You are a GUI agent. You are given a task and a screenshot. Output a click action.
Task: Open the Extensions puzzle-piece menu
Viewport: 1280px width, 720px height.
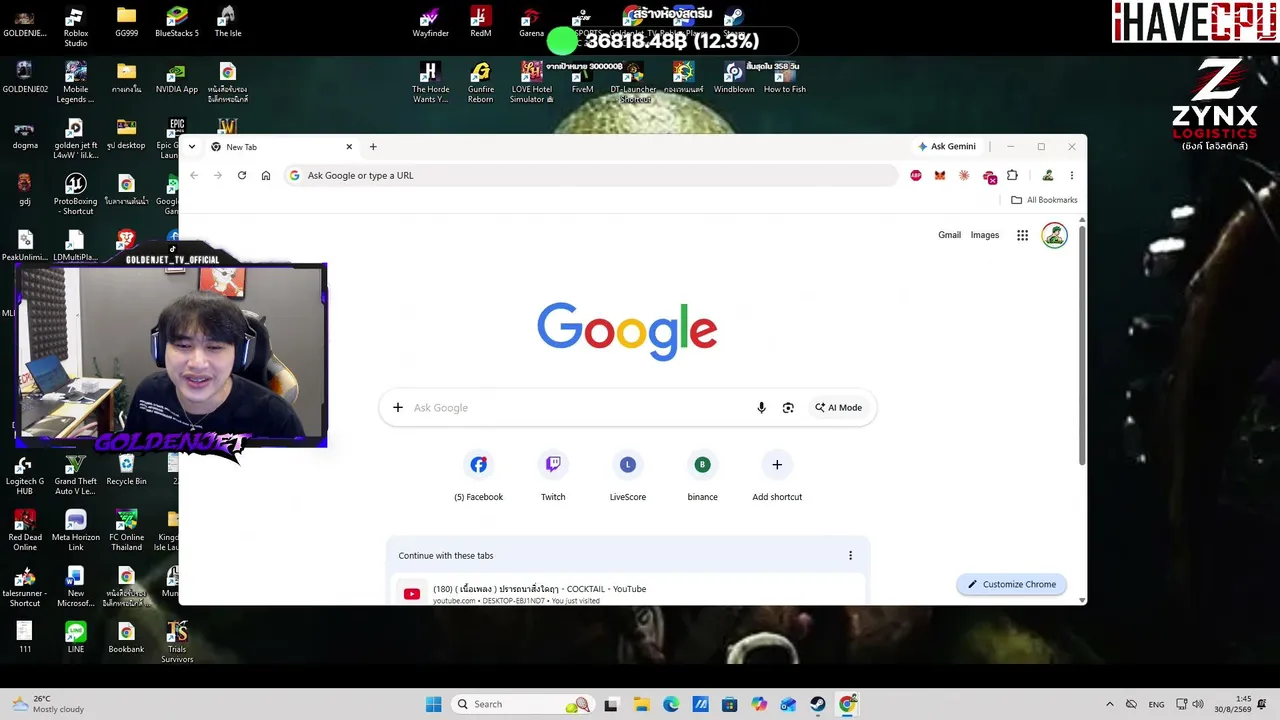[x=1012, y=176]
